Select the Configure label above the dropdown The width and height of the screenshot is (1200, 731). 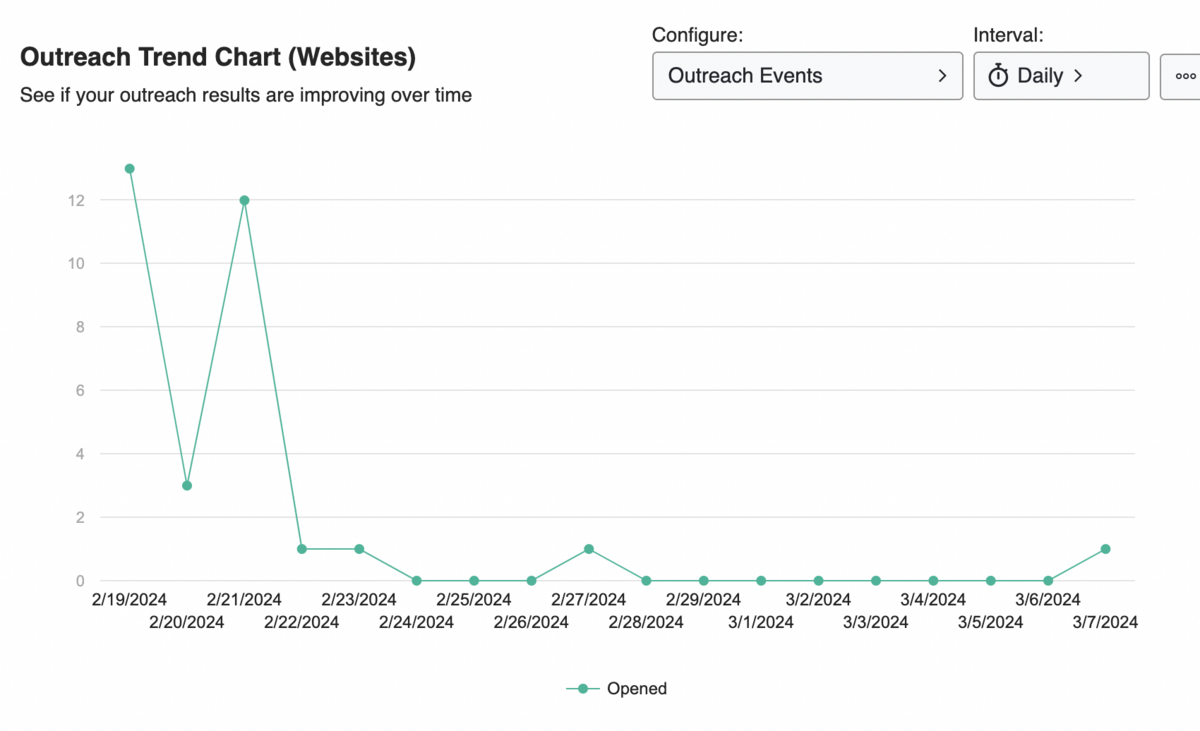[698, 34]
